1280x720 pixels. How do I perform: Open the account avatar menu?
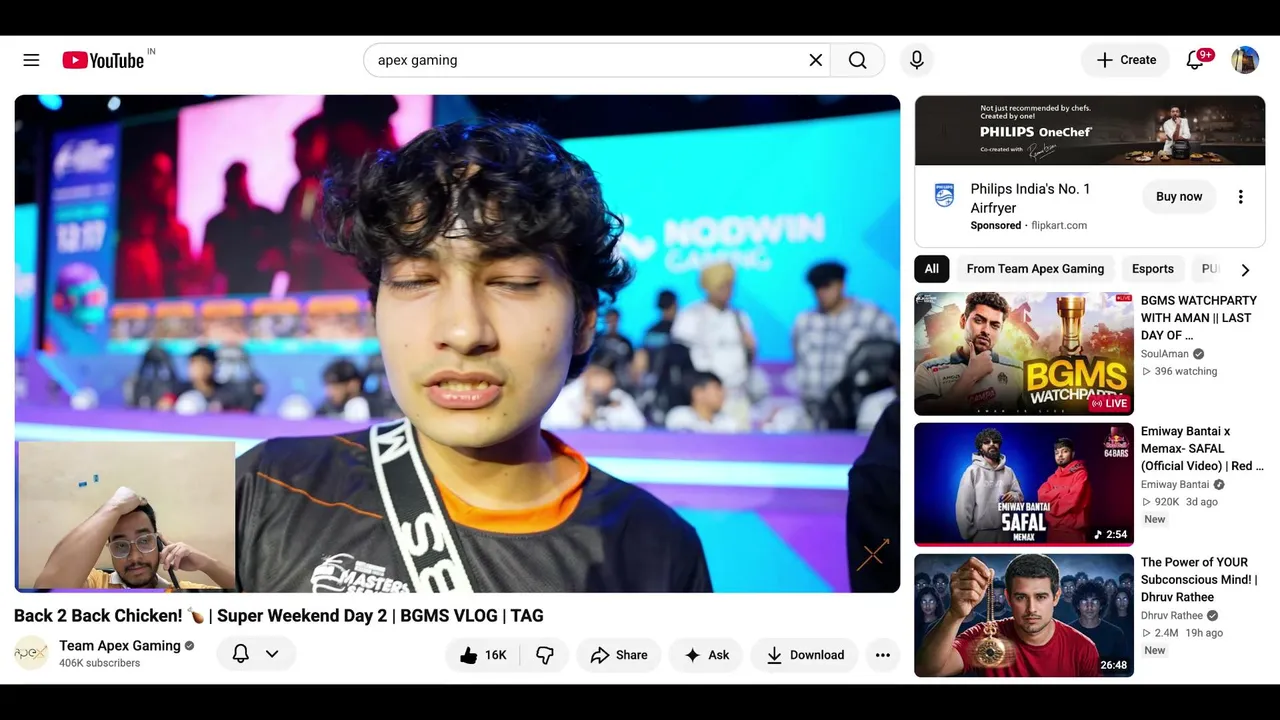(x=1245, y=60)
